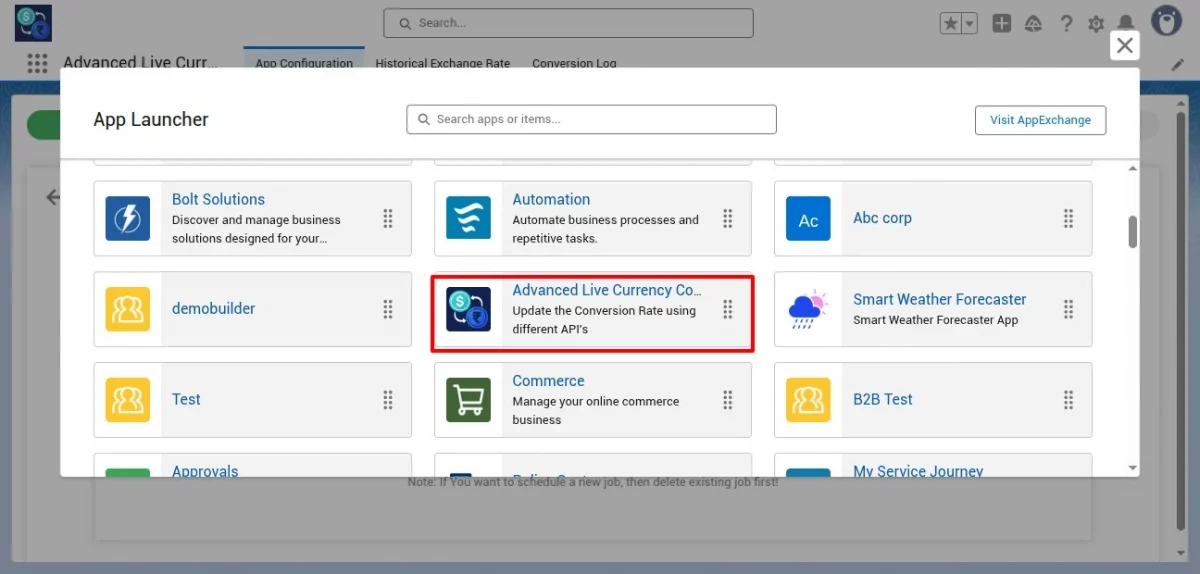1200x574 pixels.
Task: Close the App Launcher dialog
Action: (1125, 45)
